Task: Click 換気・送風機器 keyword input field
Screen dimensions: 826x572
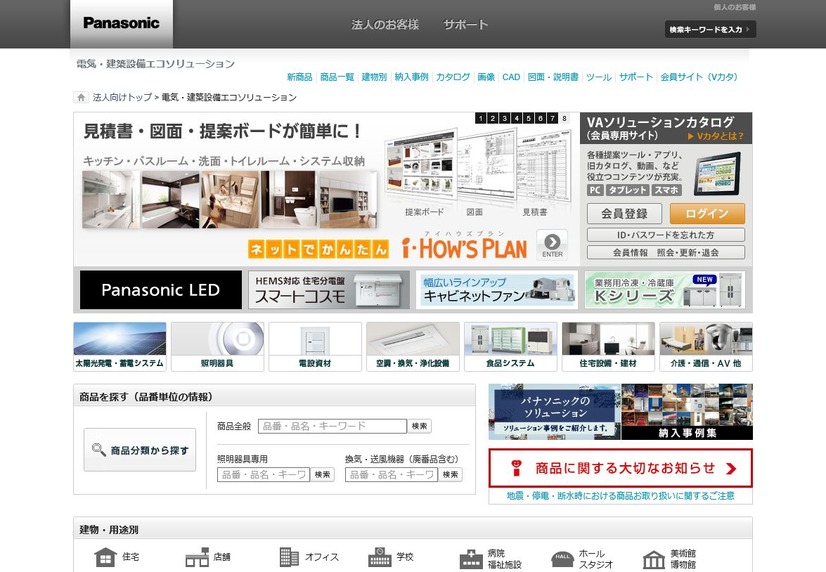Action: pos(391,475)
